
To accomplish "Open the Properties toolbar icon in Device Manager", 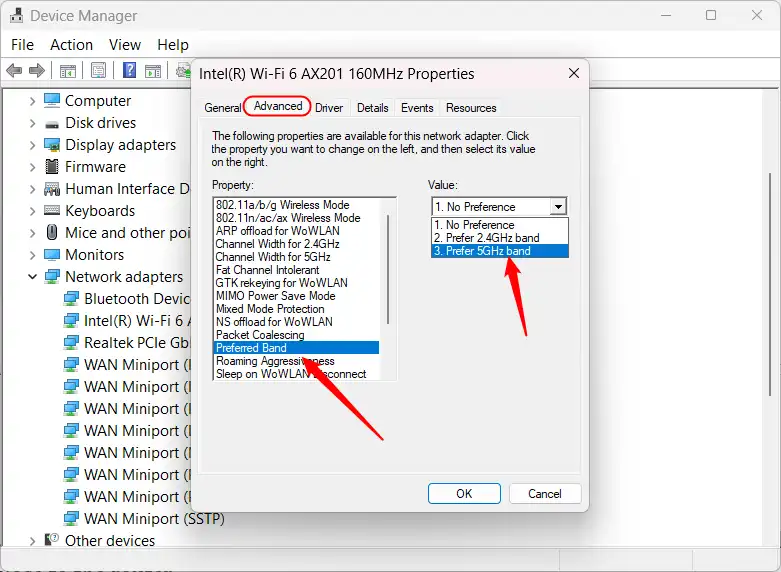I will (98, 71).
